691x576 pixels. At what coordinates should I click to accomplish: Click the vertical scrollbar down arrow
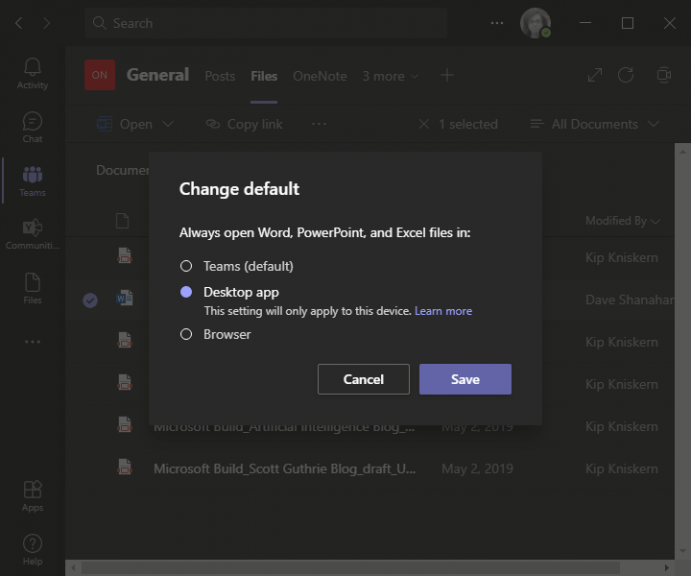click(x=683, y=551)
